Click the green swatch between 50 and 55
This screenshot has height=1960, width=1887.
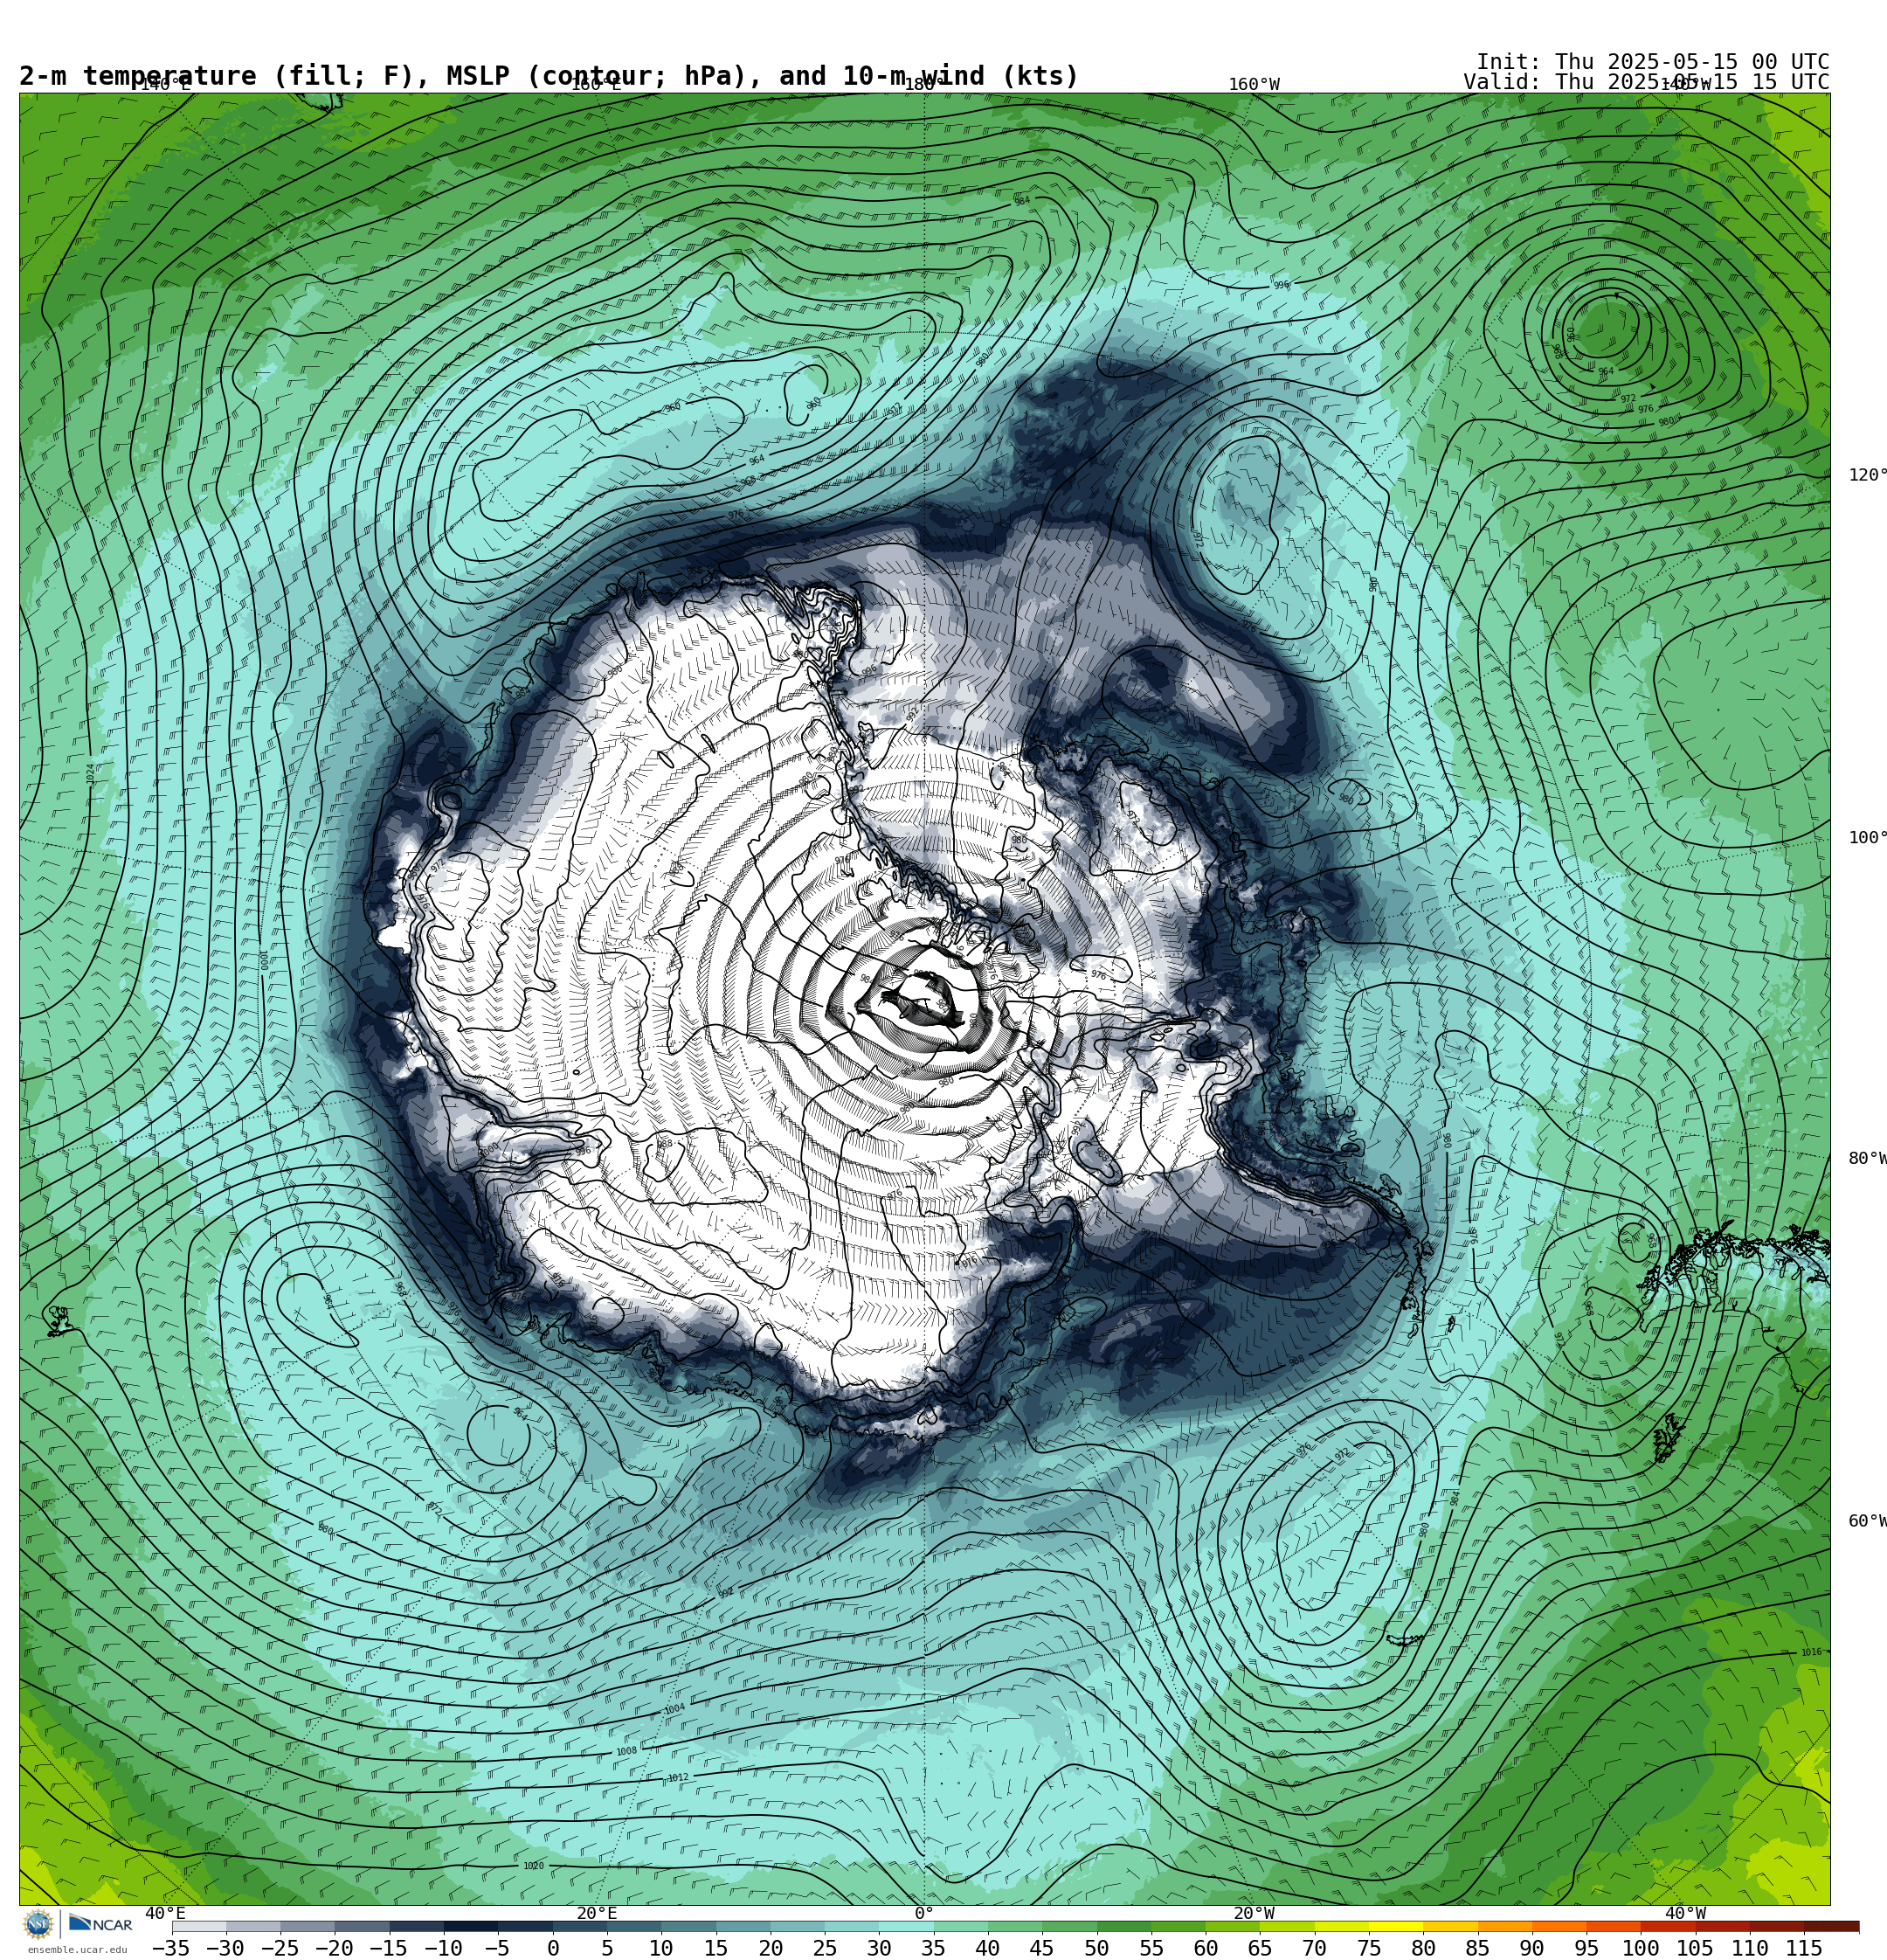(x=1124, y=1926)
